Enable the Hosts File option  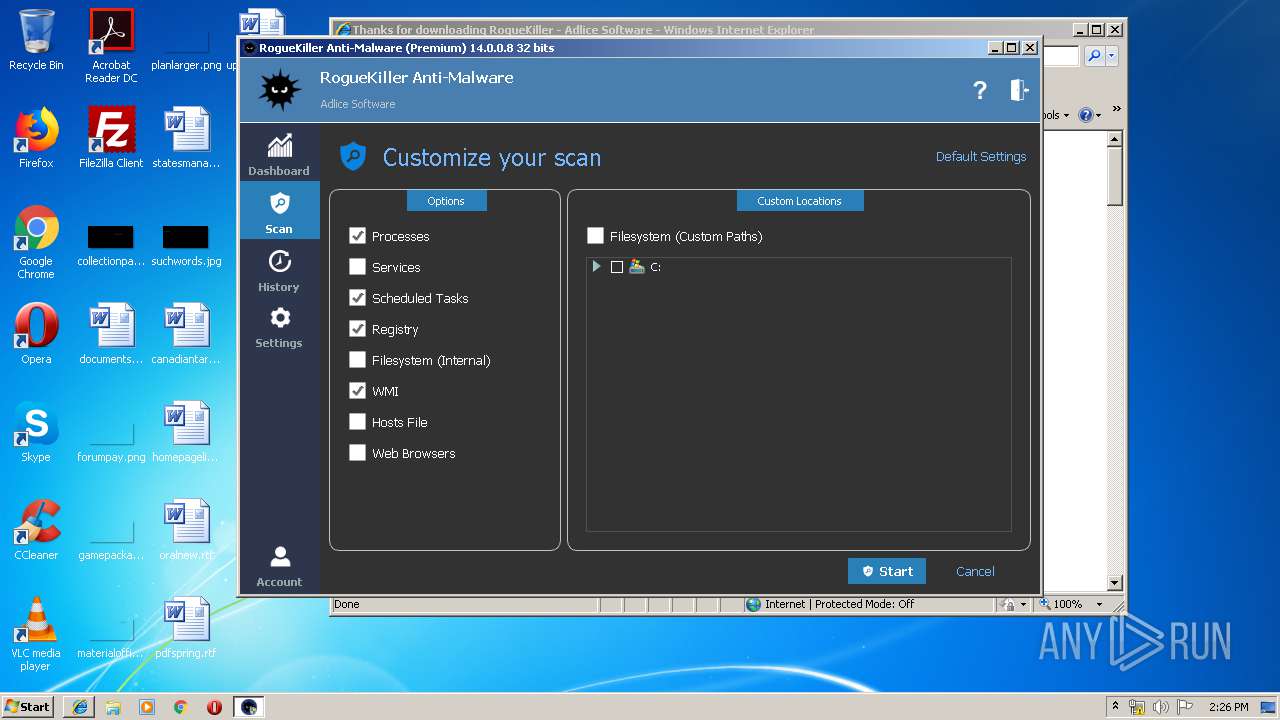point(357,422)
